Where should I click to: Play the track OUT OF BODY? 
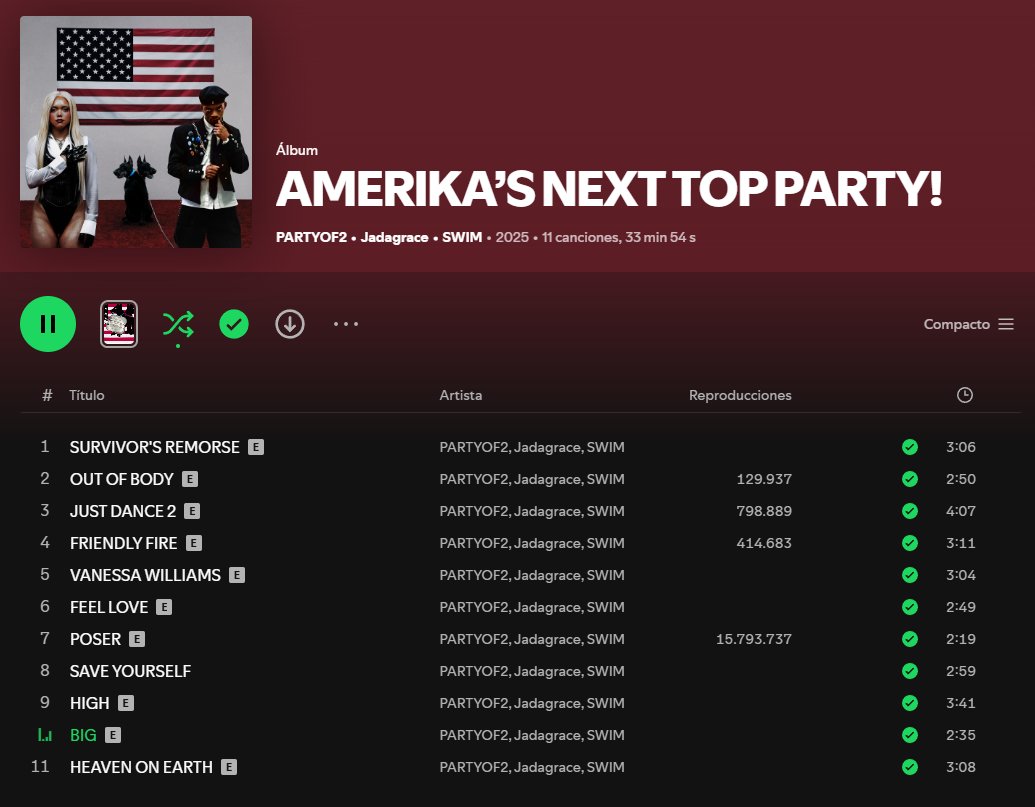point(121,479)
